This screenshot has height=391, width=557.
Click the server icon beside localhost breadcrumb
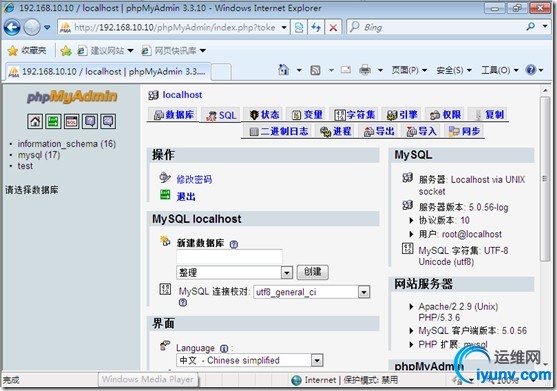click(153, 95)
